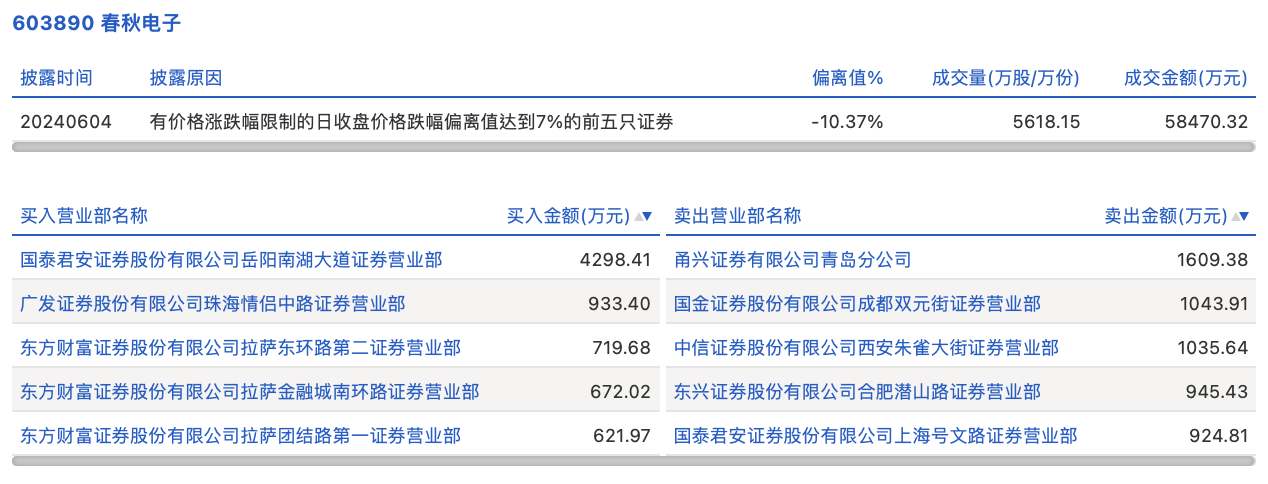
Task: Open the 603890 春秋电子 stock title link
Action: [x=96, y=23]
